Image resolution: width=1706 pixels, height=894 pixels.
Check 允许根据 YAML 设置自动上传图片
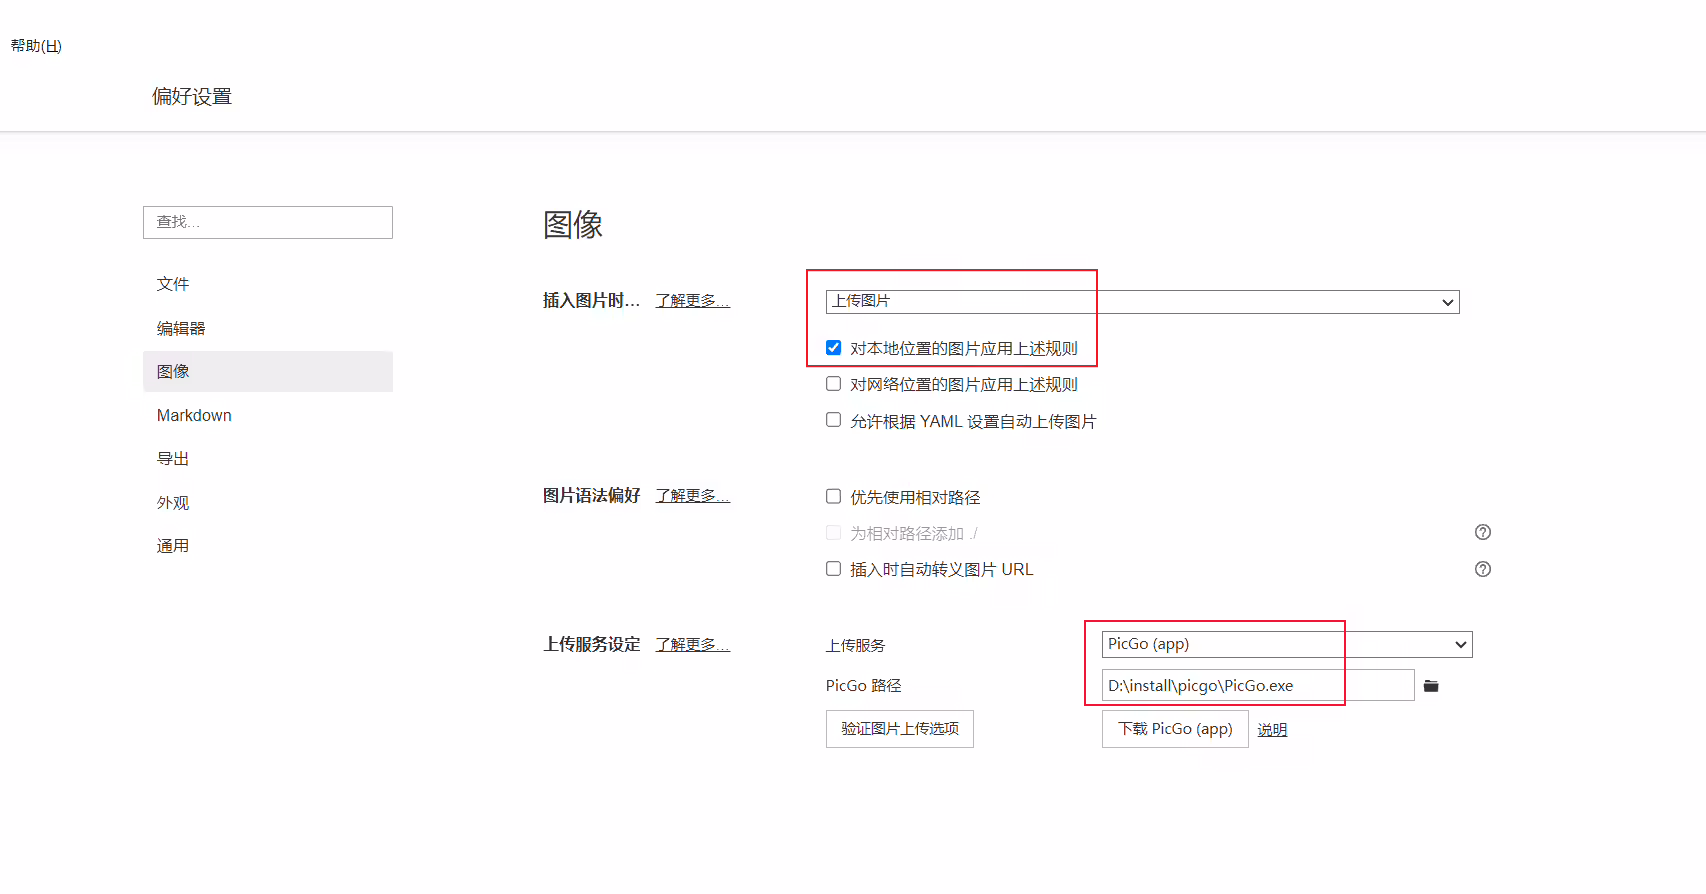[x=833, y=420]
